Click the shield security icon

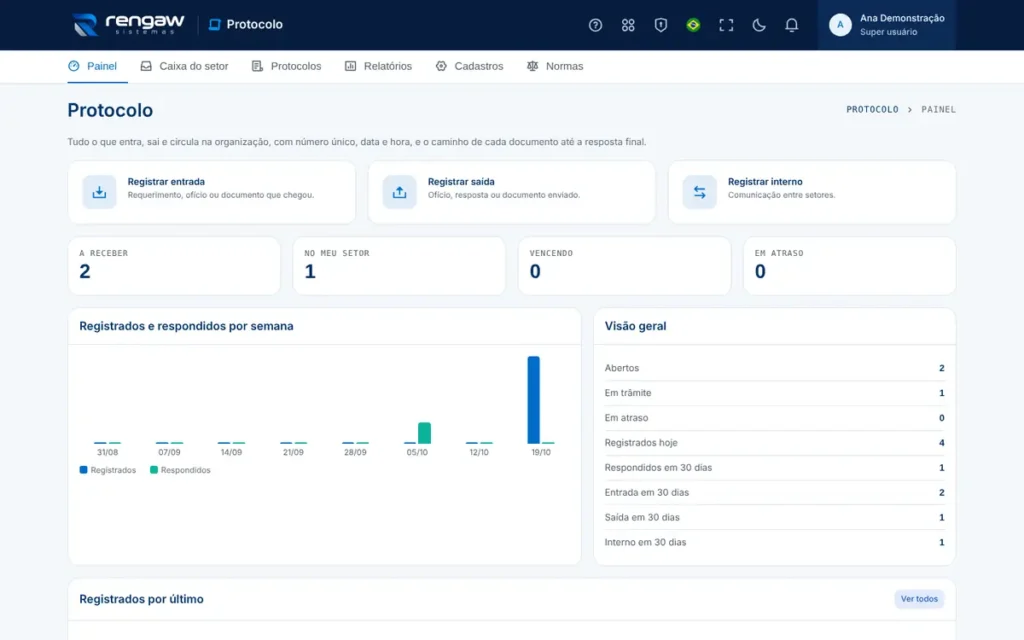661,25
